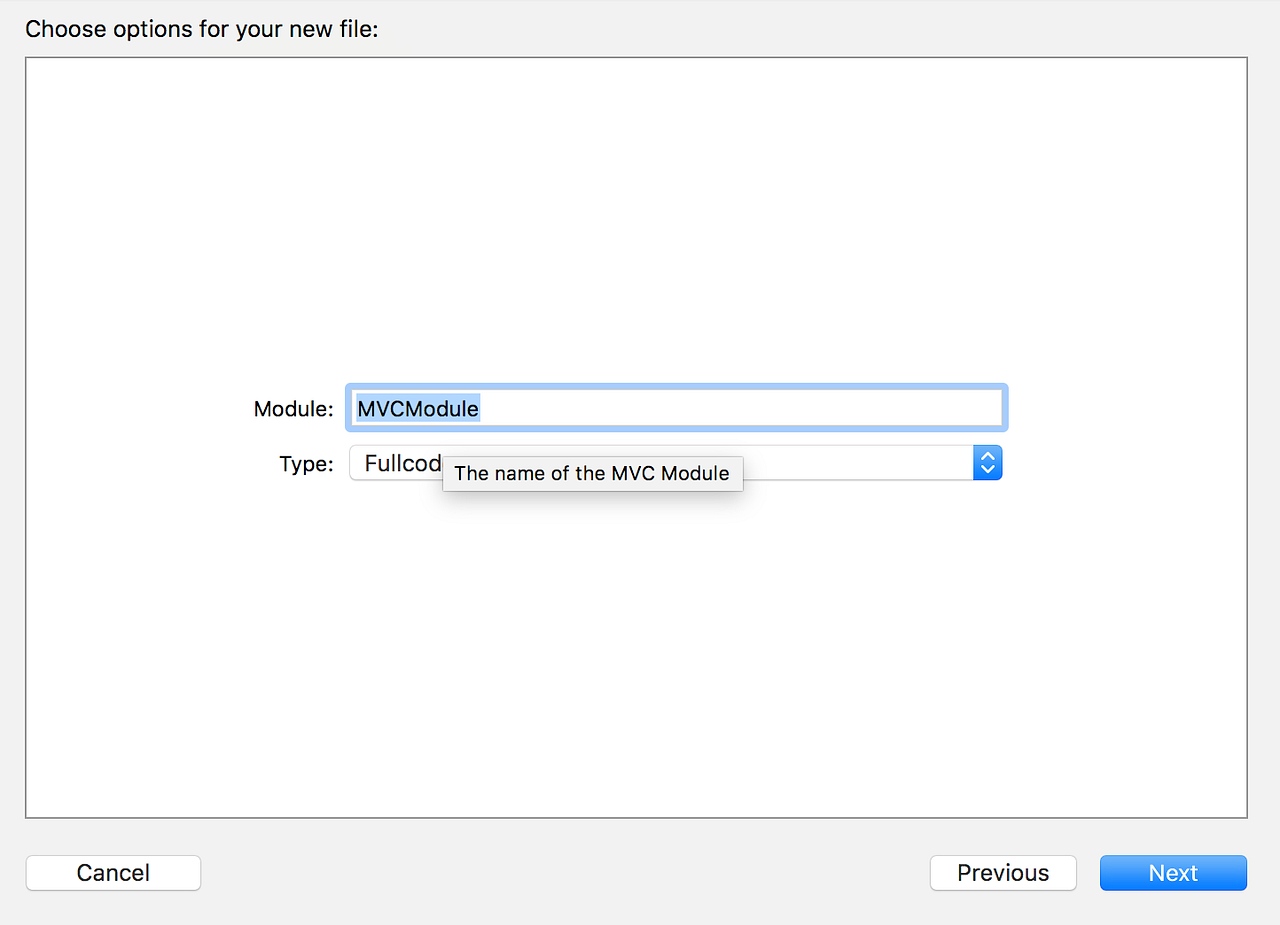1280x925 pixels.
Task: Click the blue up arrow on Type selector
Action: coord(987,457)
